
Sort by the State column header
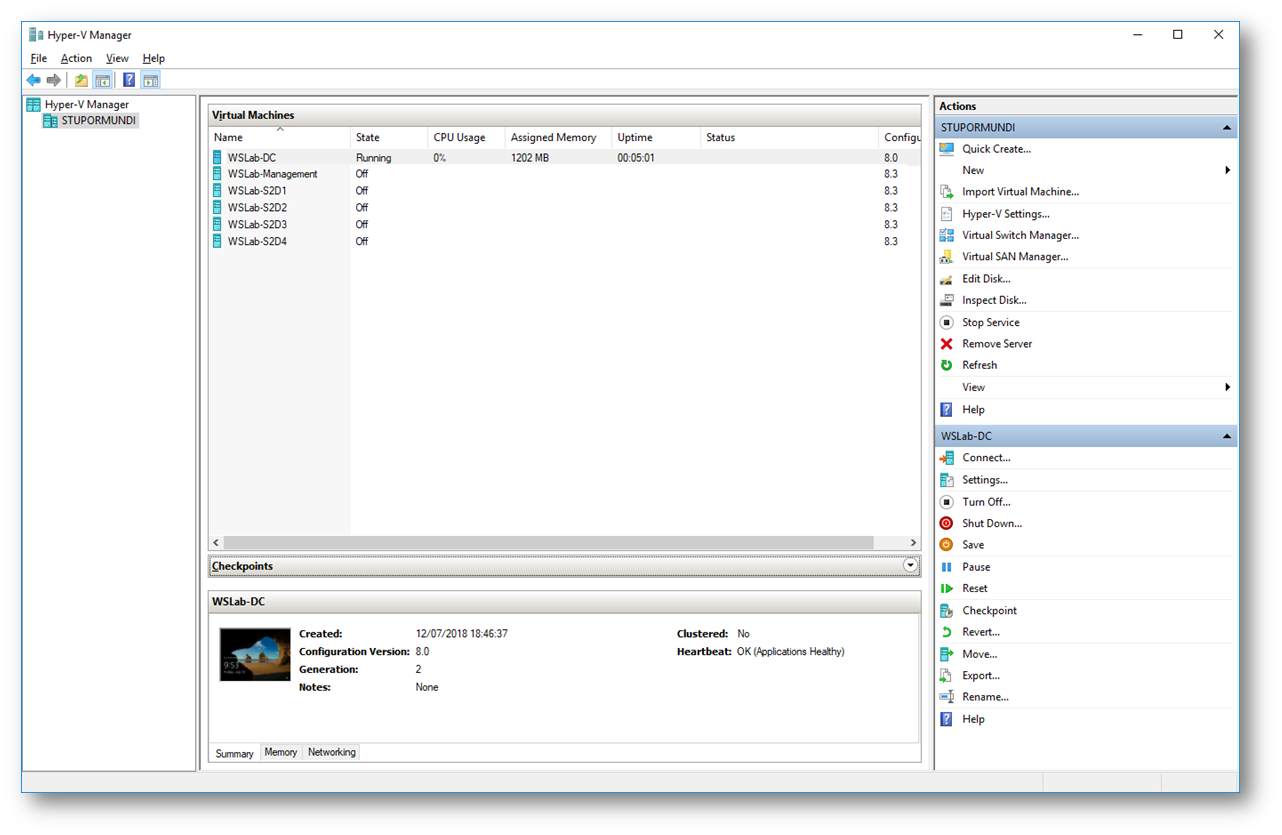389,138
